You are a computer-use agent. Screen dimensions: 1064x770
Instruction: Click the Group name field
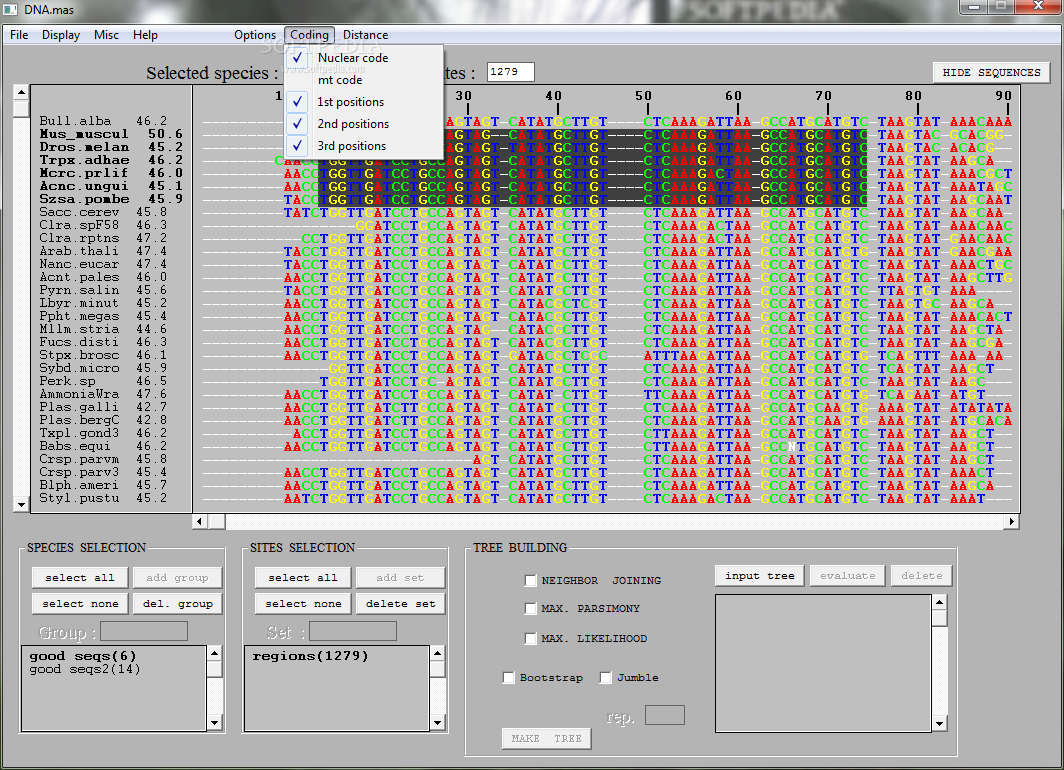click(x=144, y=632)
